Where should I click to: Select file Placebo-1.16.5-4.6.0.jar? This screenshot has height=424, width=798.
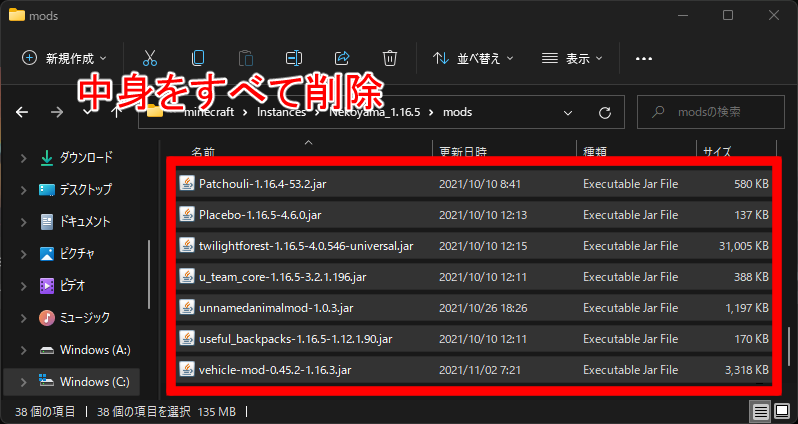pos(474,215)
